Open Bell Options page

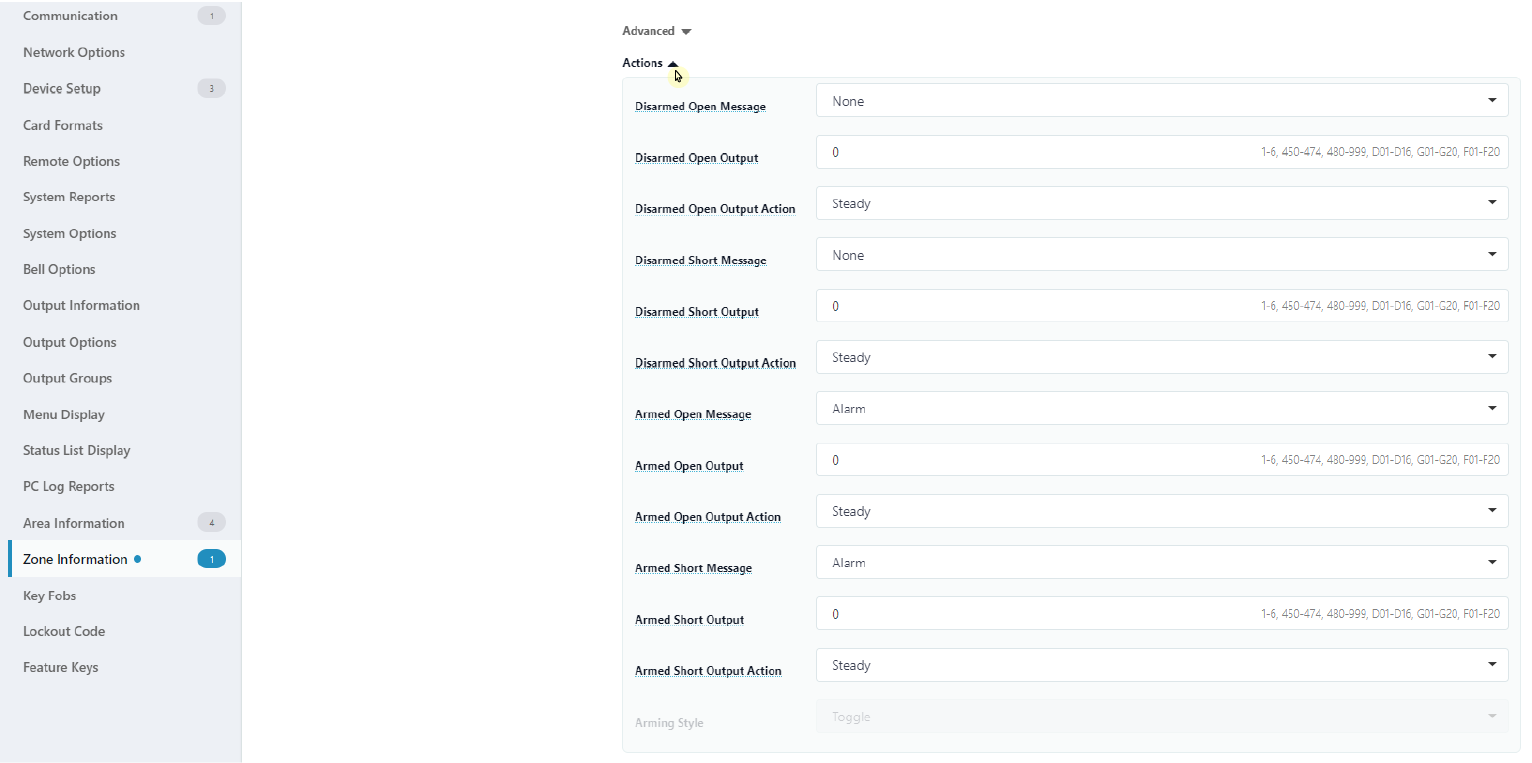coord(59,270)
